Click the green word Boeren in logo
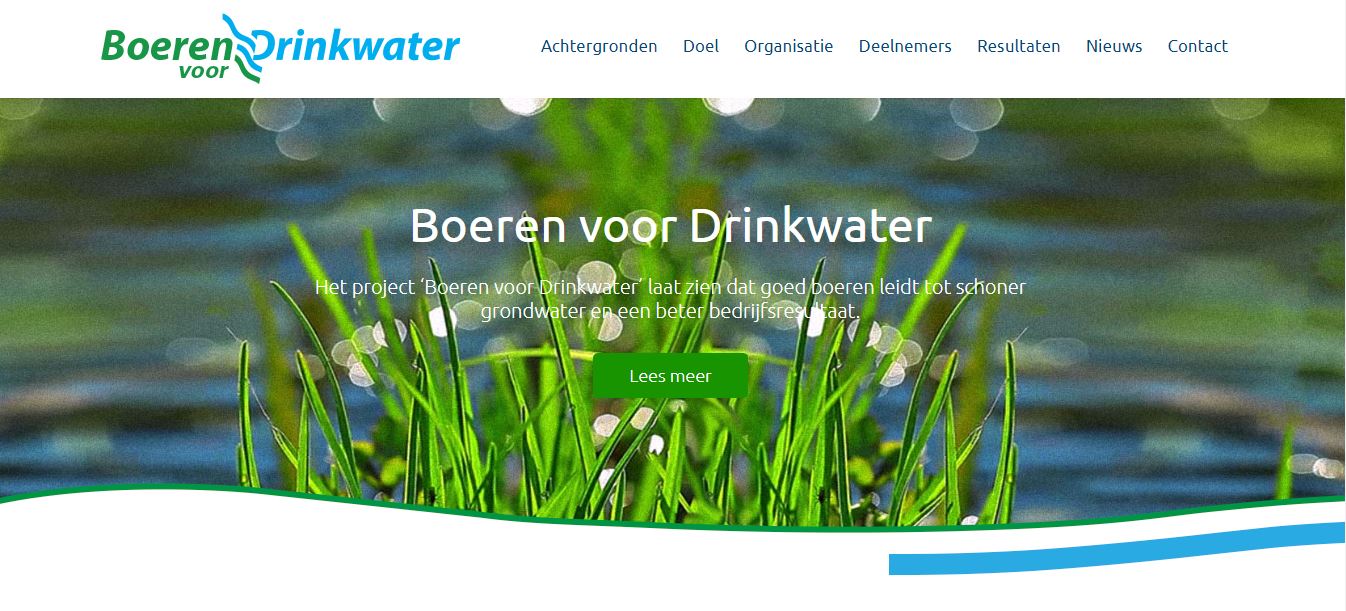 tap(167, 46)
